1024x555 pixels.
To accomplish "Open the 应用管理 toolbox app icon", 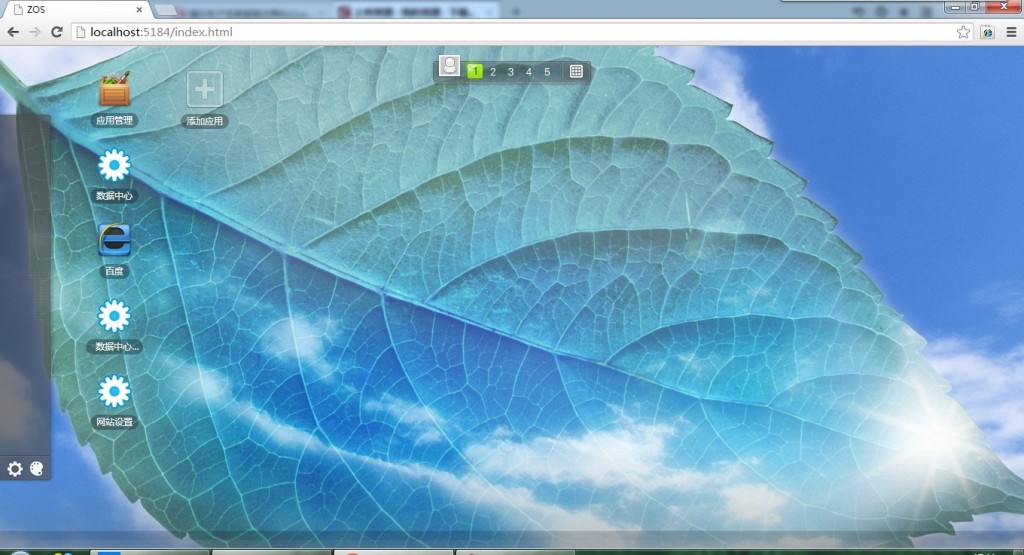I will coord(114,89).
